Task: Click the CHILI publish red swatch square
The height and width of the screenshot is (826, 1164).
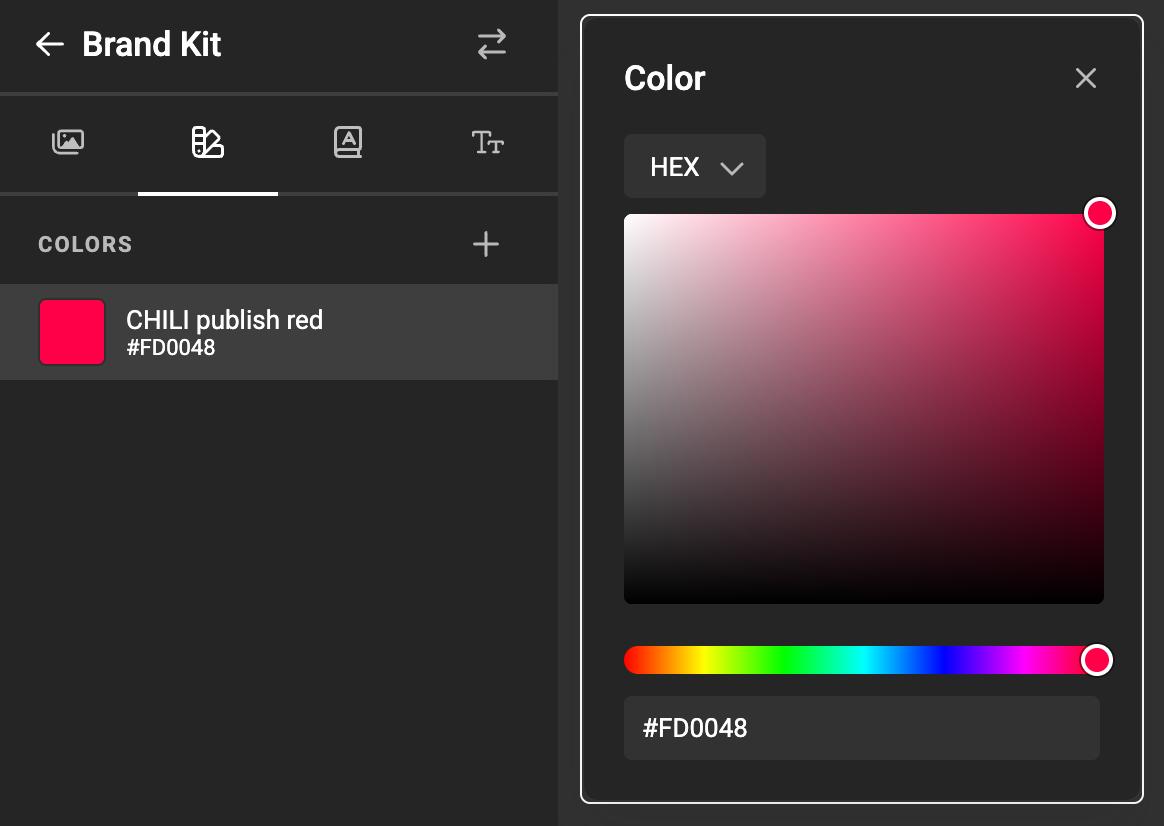Action: point(71,332)
